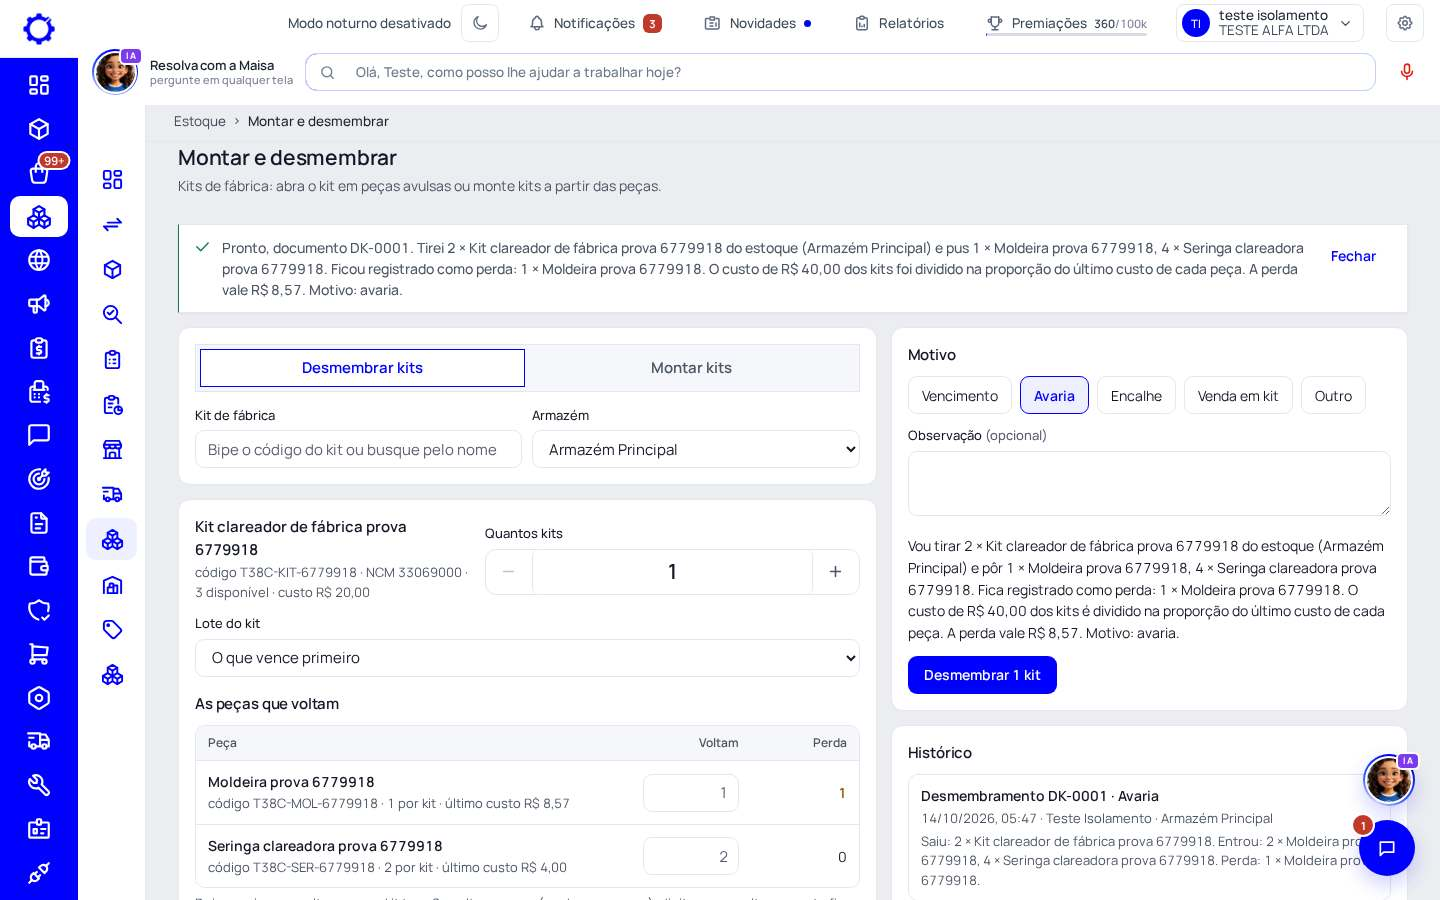
Task: Open store front icon in secondary sidebar
Action: (x=112, y=449)
